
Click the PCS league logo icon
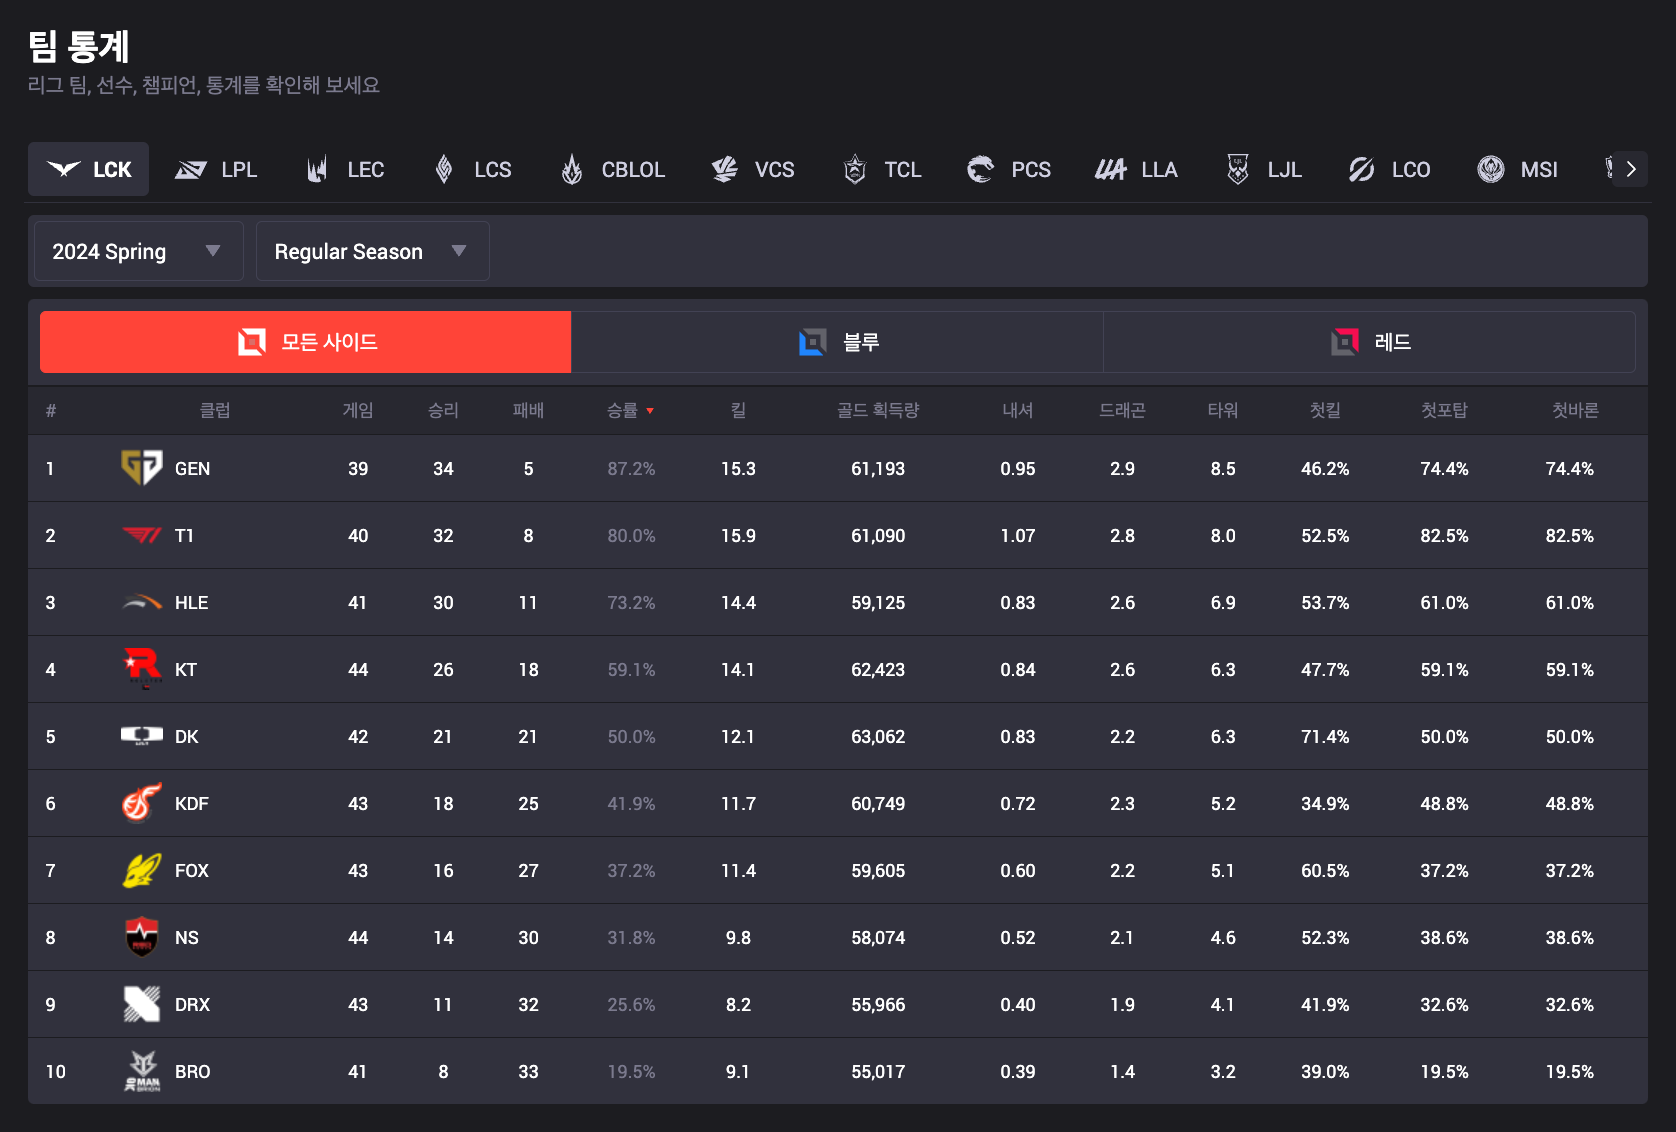click(x=981, y=169)
